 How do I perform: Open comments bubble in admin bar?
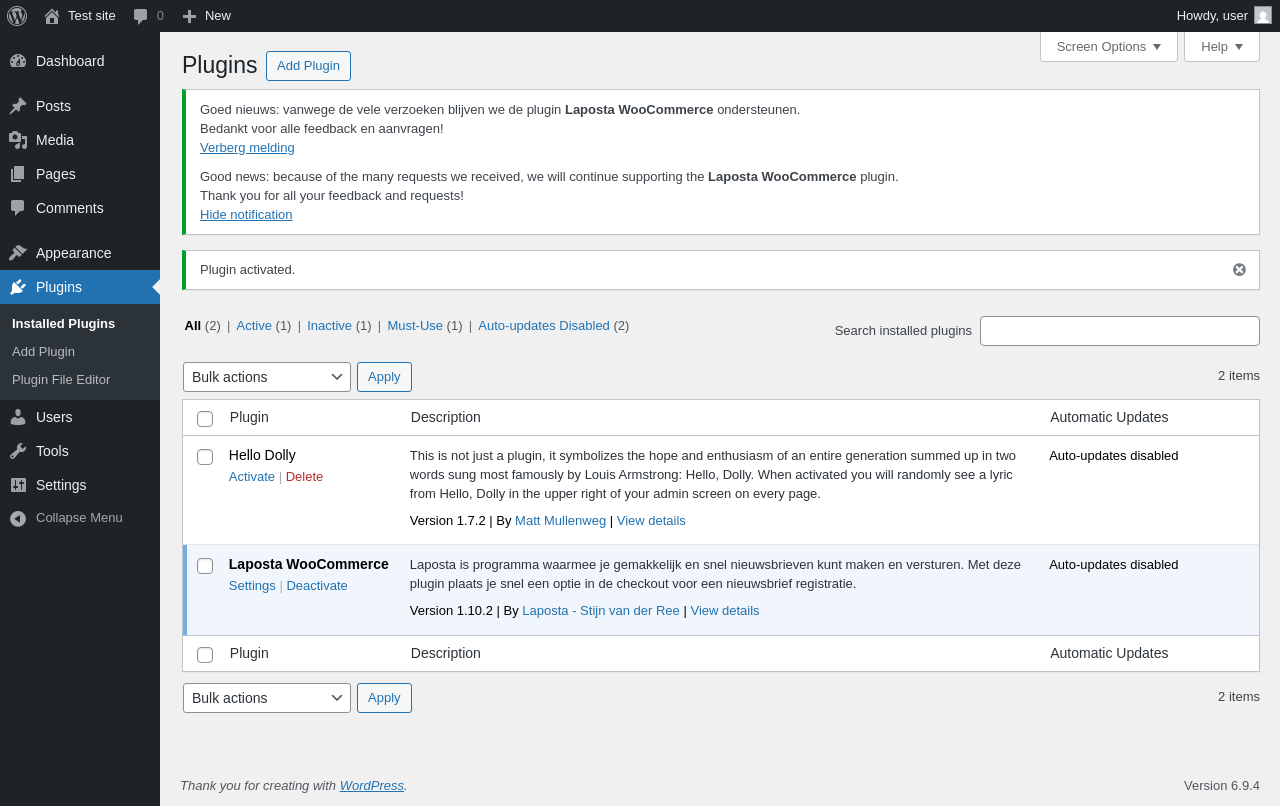(x=148, y=16)
